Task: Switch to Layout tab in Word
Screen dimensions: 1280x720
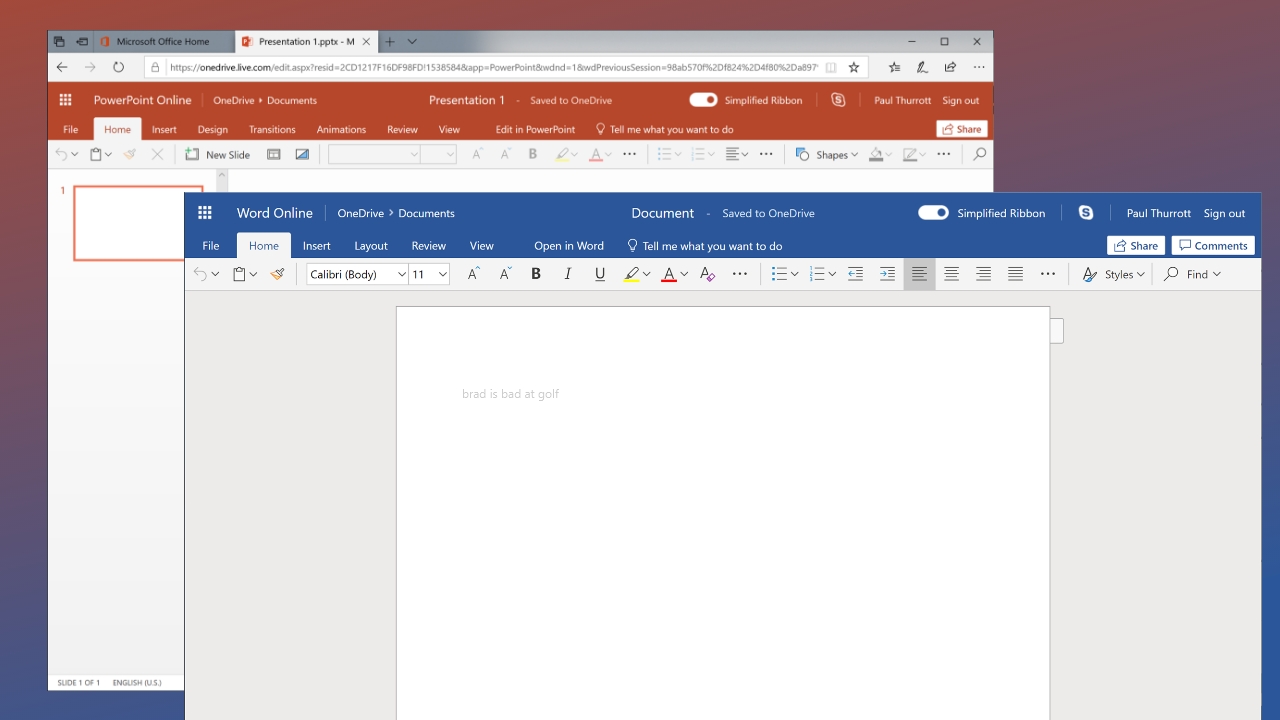Action: (x=371, y=246)
